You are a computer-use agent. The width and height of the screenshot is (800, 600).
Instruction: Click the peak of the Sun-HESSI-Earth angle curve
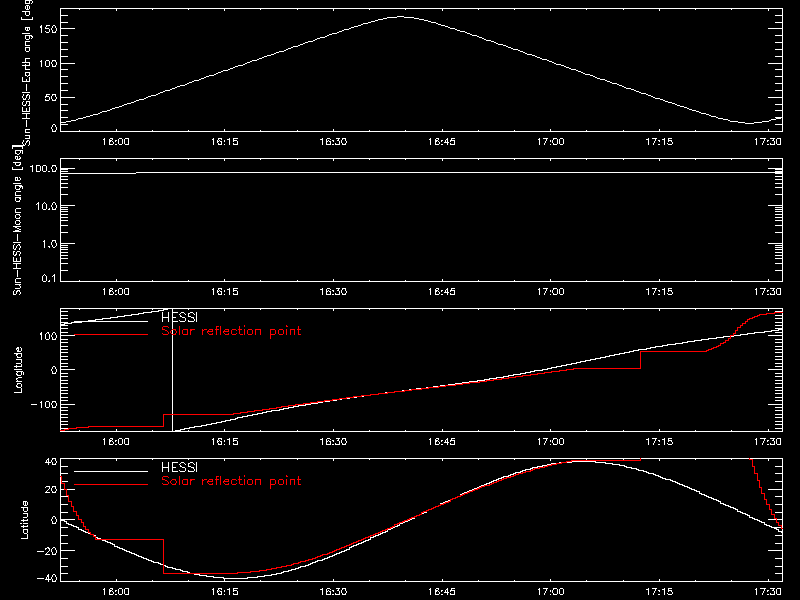pos(399,17)
